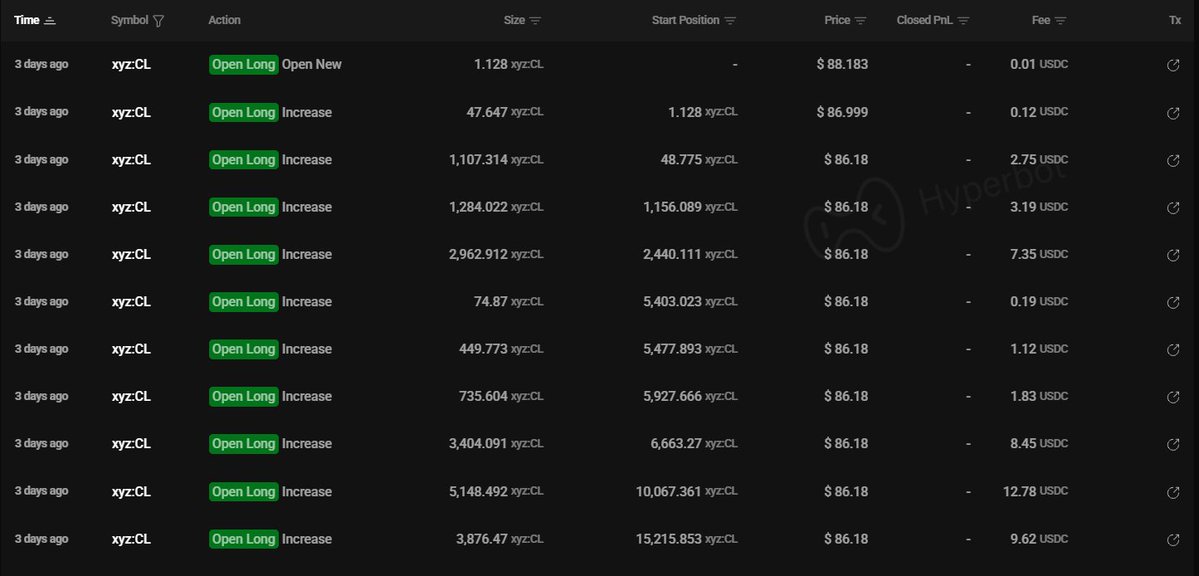Click xyz:CL symbol on the 3,876.47 size row

[131, 539]
